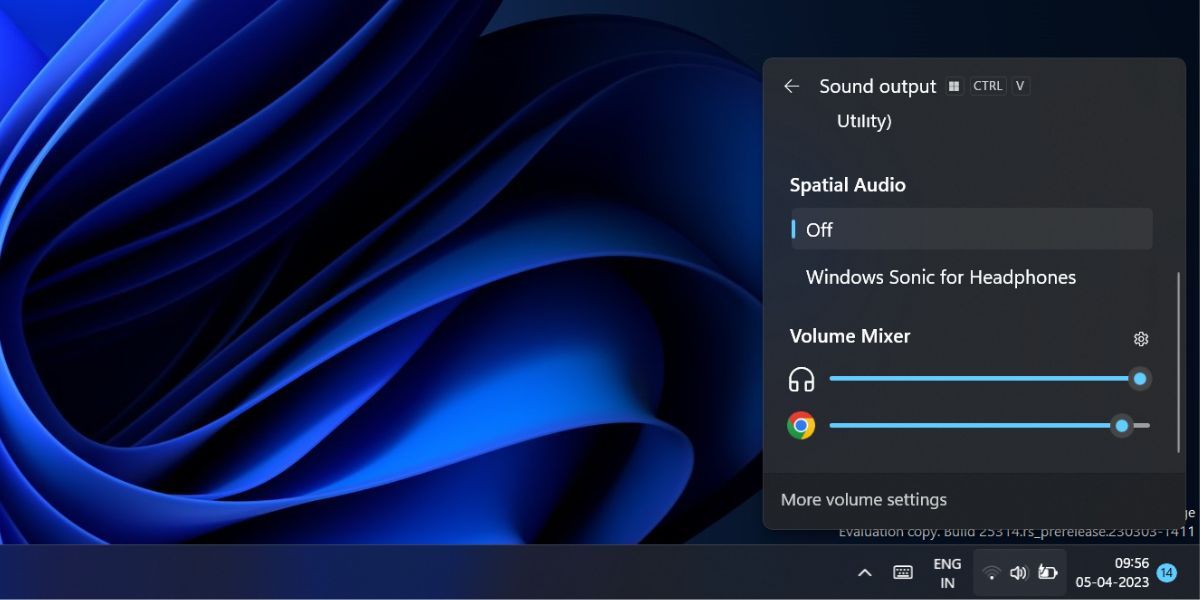Click the Wi-Fi icon in the system tray
The width and height of the screenshot is (1200, 600).
(991, 572)
